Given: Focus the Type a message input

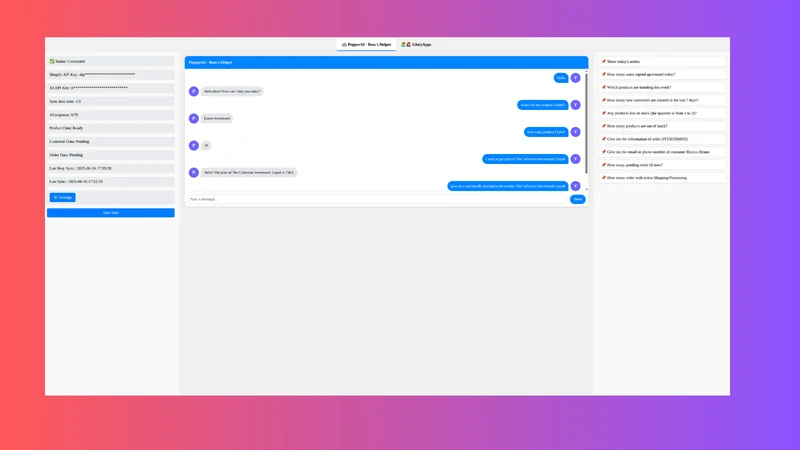Looking at the screenshot, I should [377, 199].
